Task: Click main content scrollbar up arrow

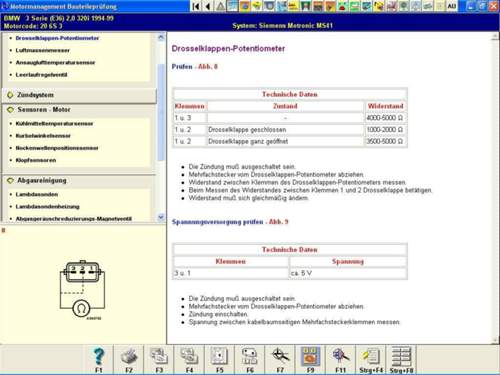Action: point(495,37)
